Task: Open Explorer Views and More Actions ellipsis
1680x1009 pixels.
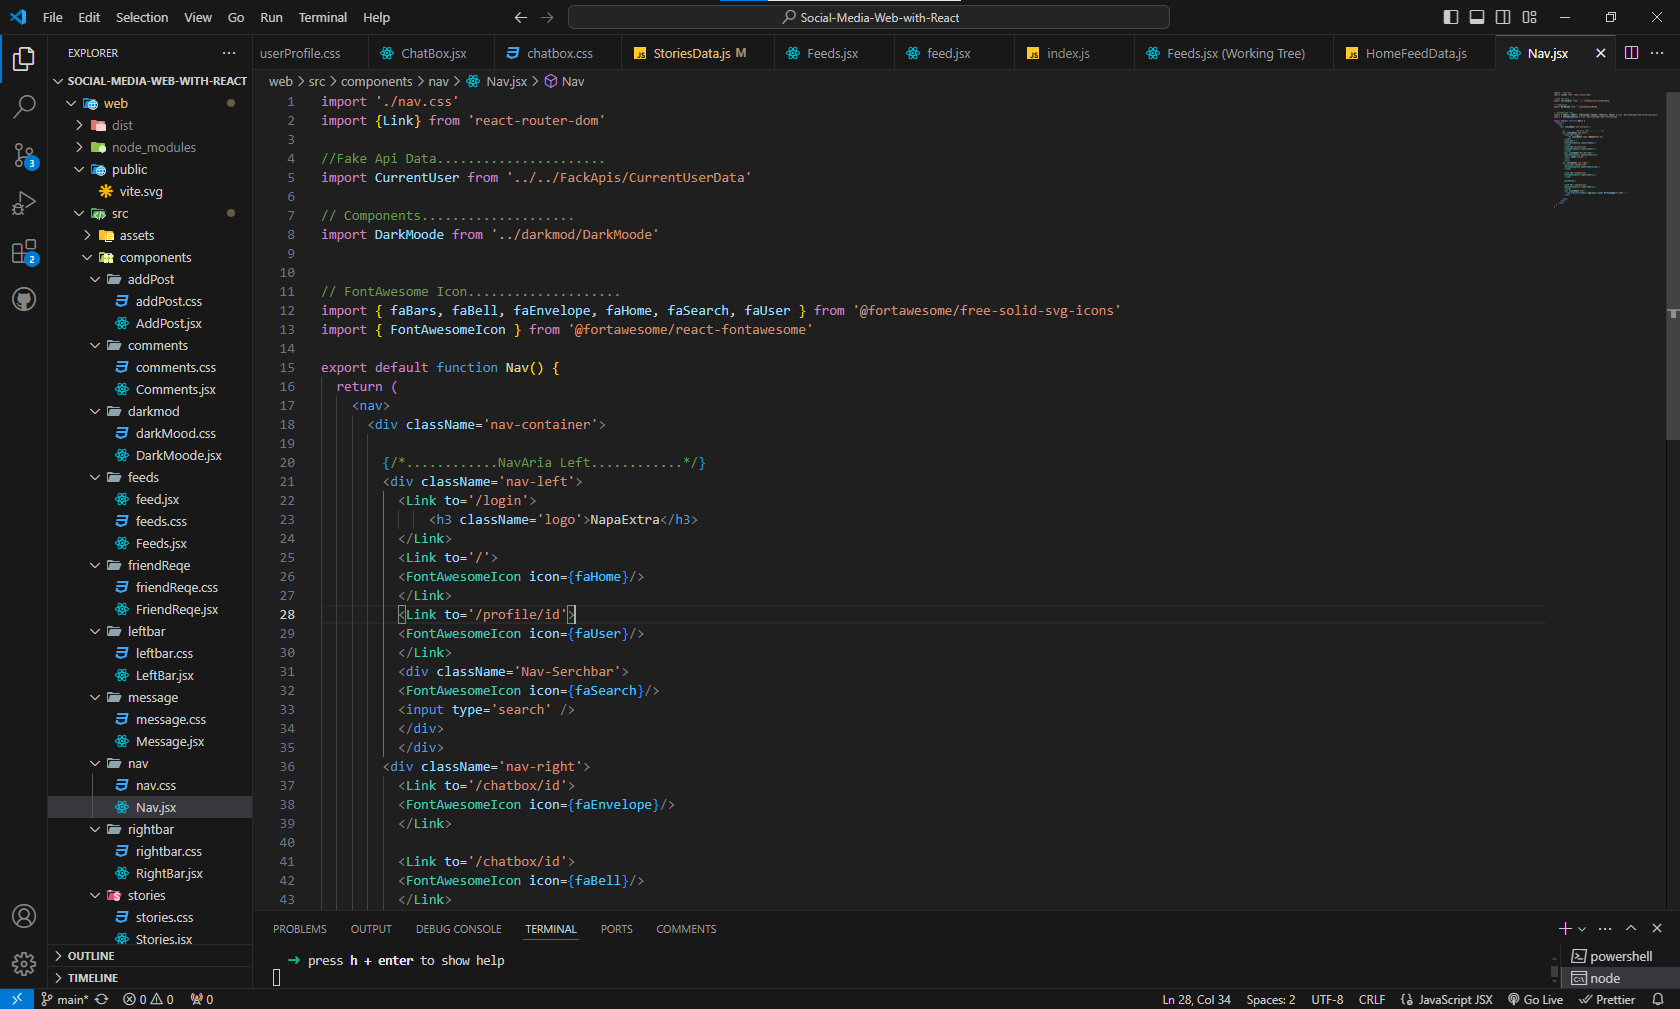Action: point(229,53)
